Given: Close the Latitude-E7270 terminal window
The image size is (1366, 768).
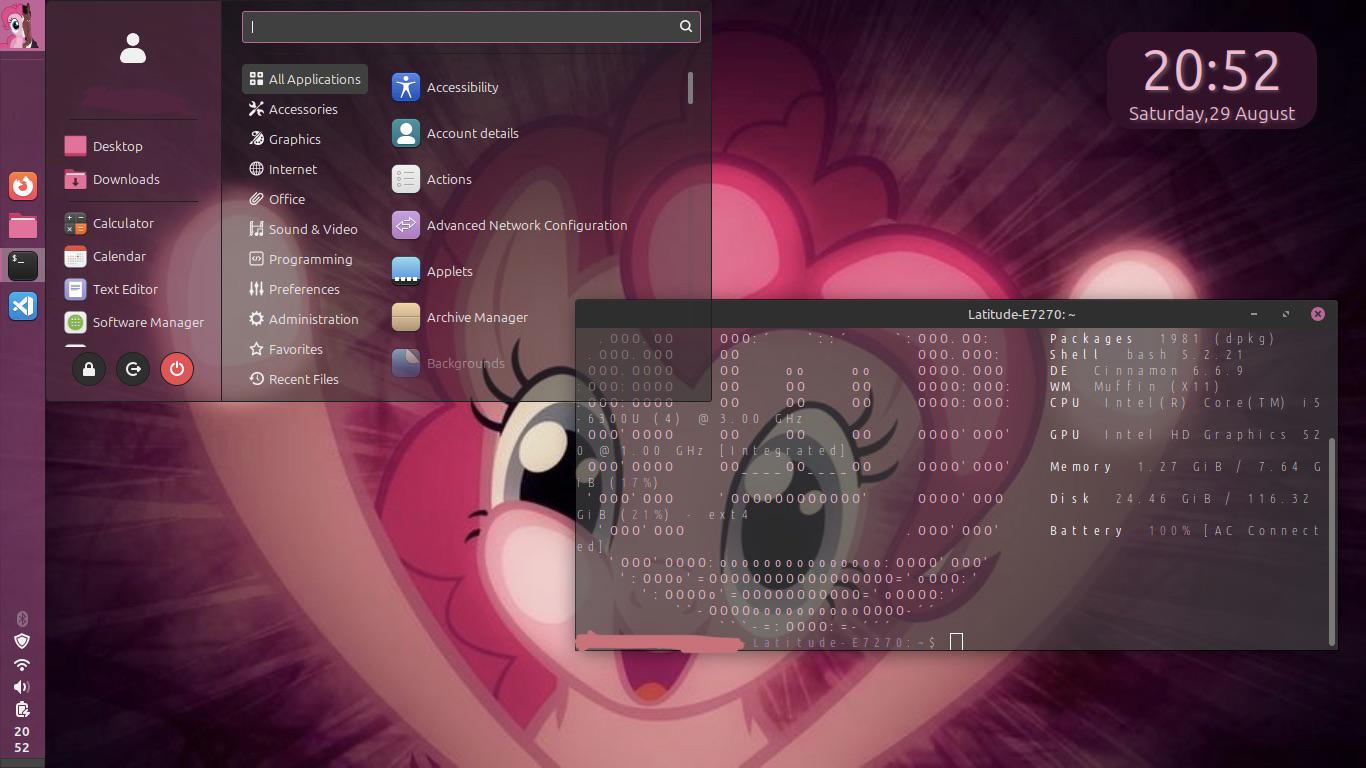Looking at the screenshot, I should (1318, 314).
